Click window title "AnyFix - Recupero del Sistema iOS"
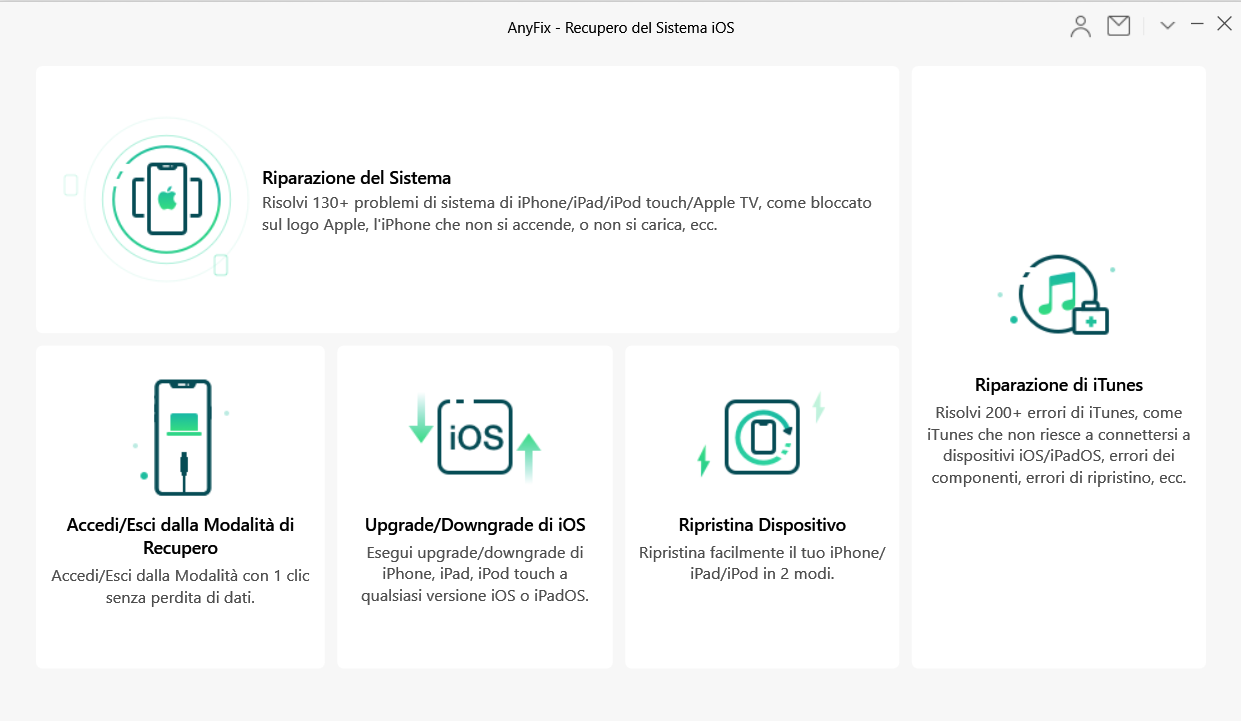 621,28
